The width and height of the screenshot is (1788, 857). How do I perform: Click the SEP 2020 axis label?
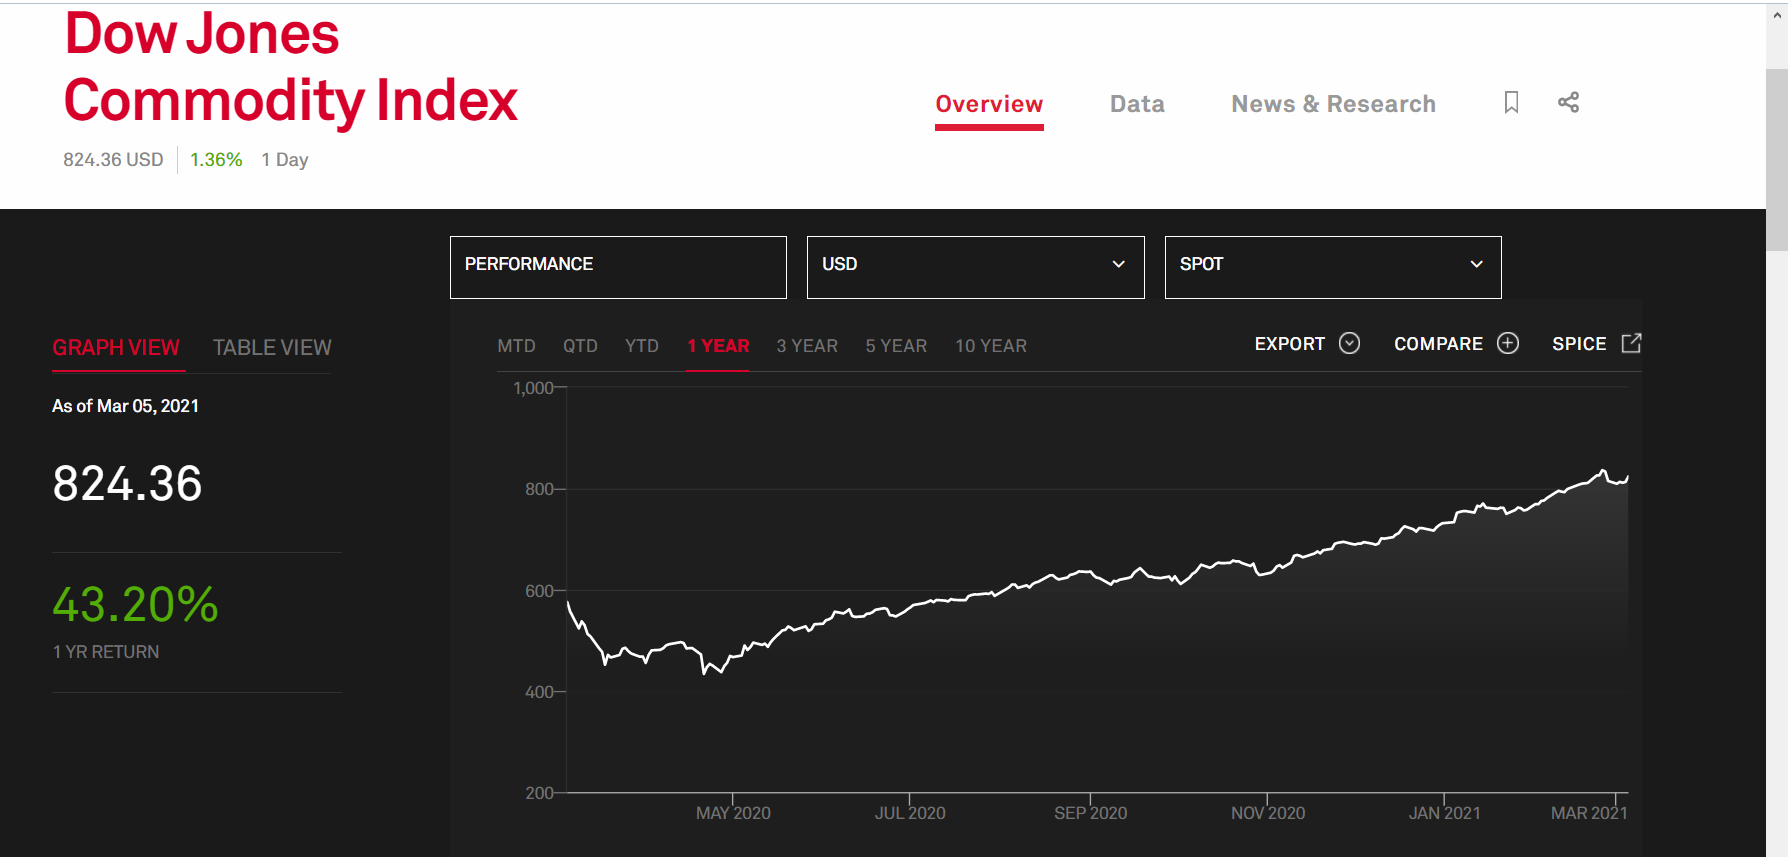pos(1090,813)
